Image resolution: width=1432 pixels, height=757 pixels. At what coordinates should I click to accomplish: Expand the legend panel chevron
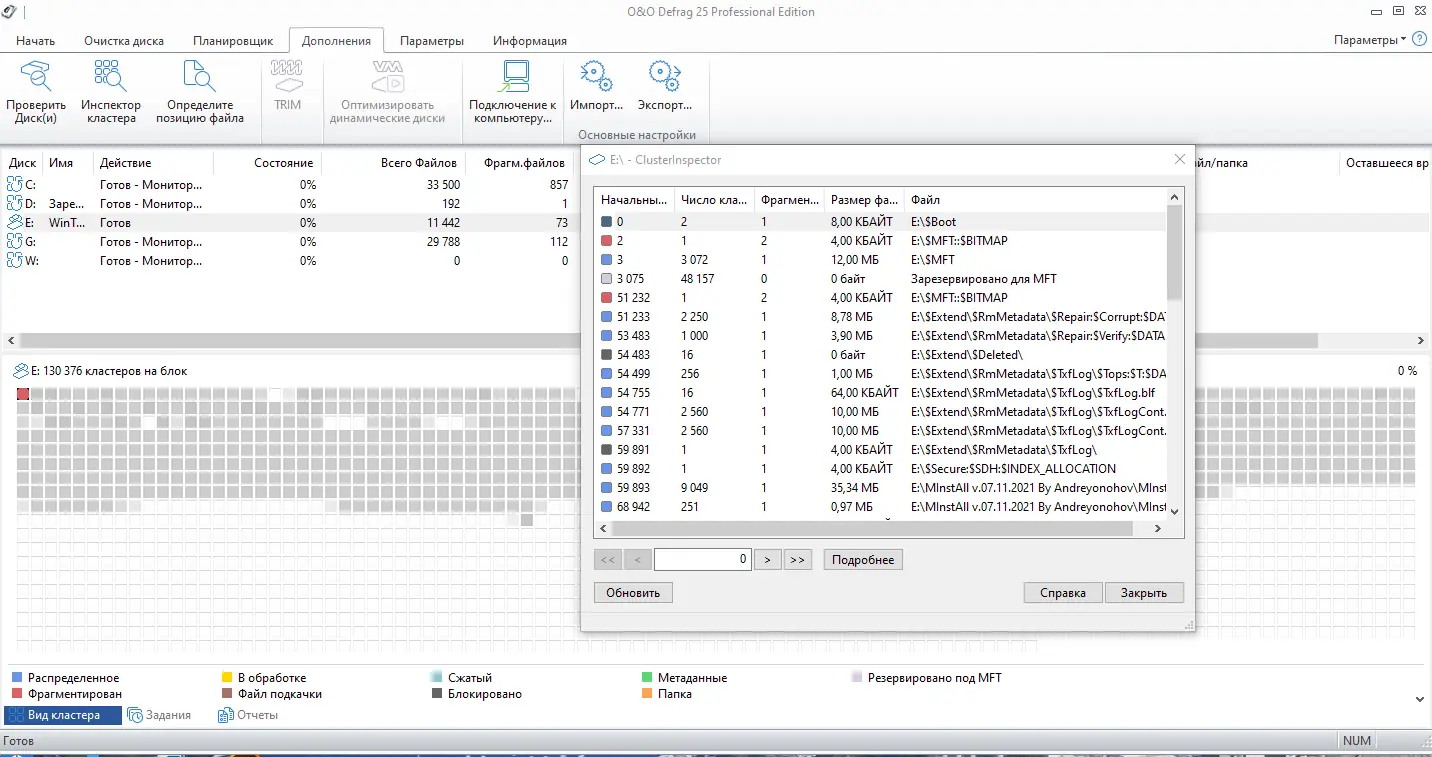point(1420,699)
